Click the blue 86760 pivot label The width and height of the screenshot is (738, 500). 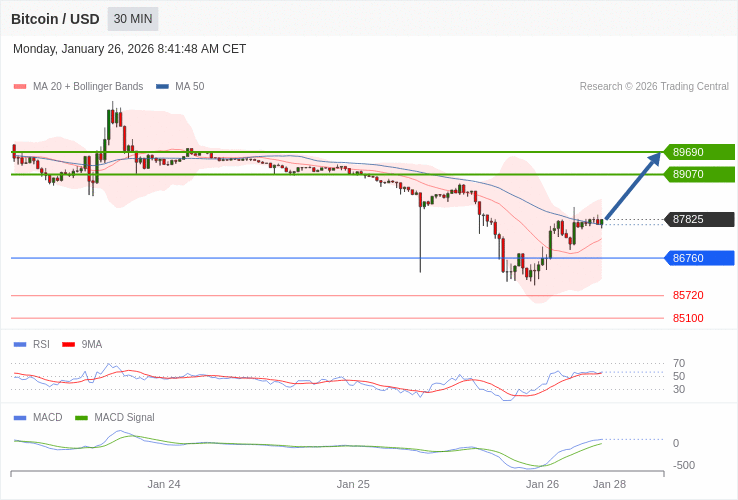pyautogui.click(x=699, y=258)
